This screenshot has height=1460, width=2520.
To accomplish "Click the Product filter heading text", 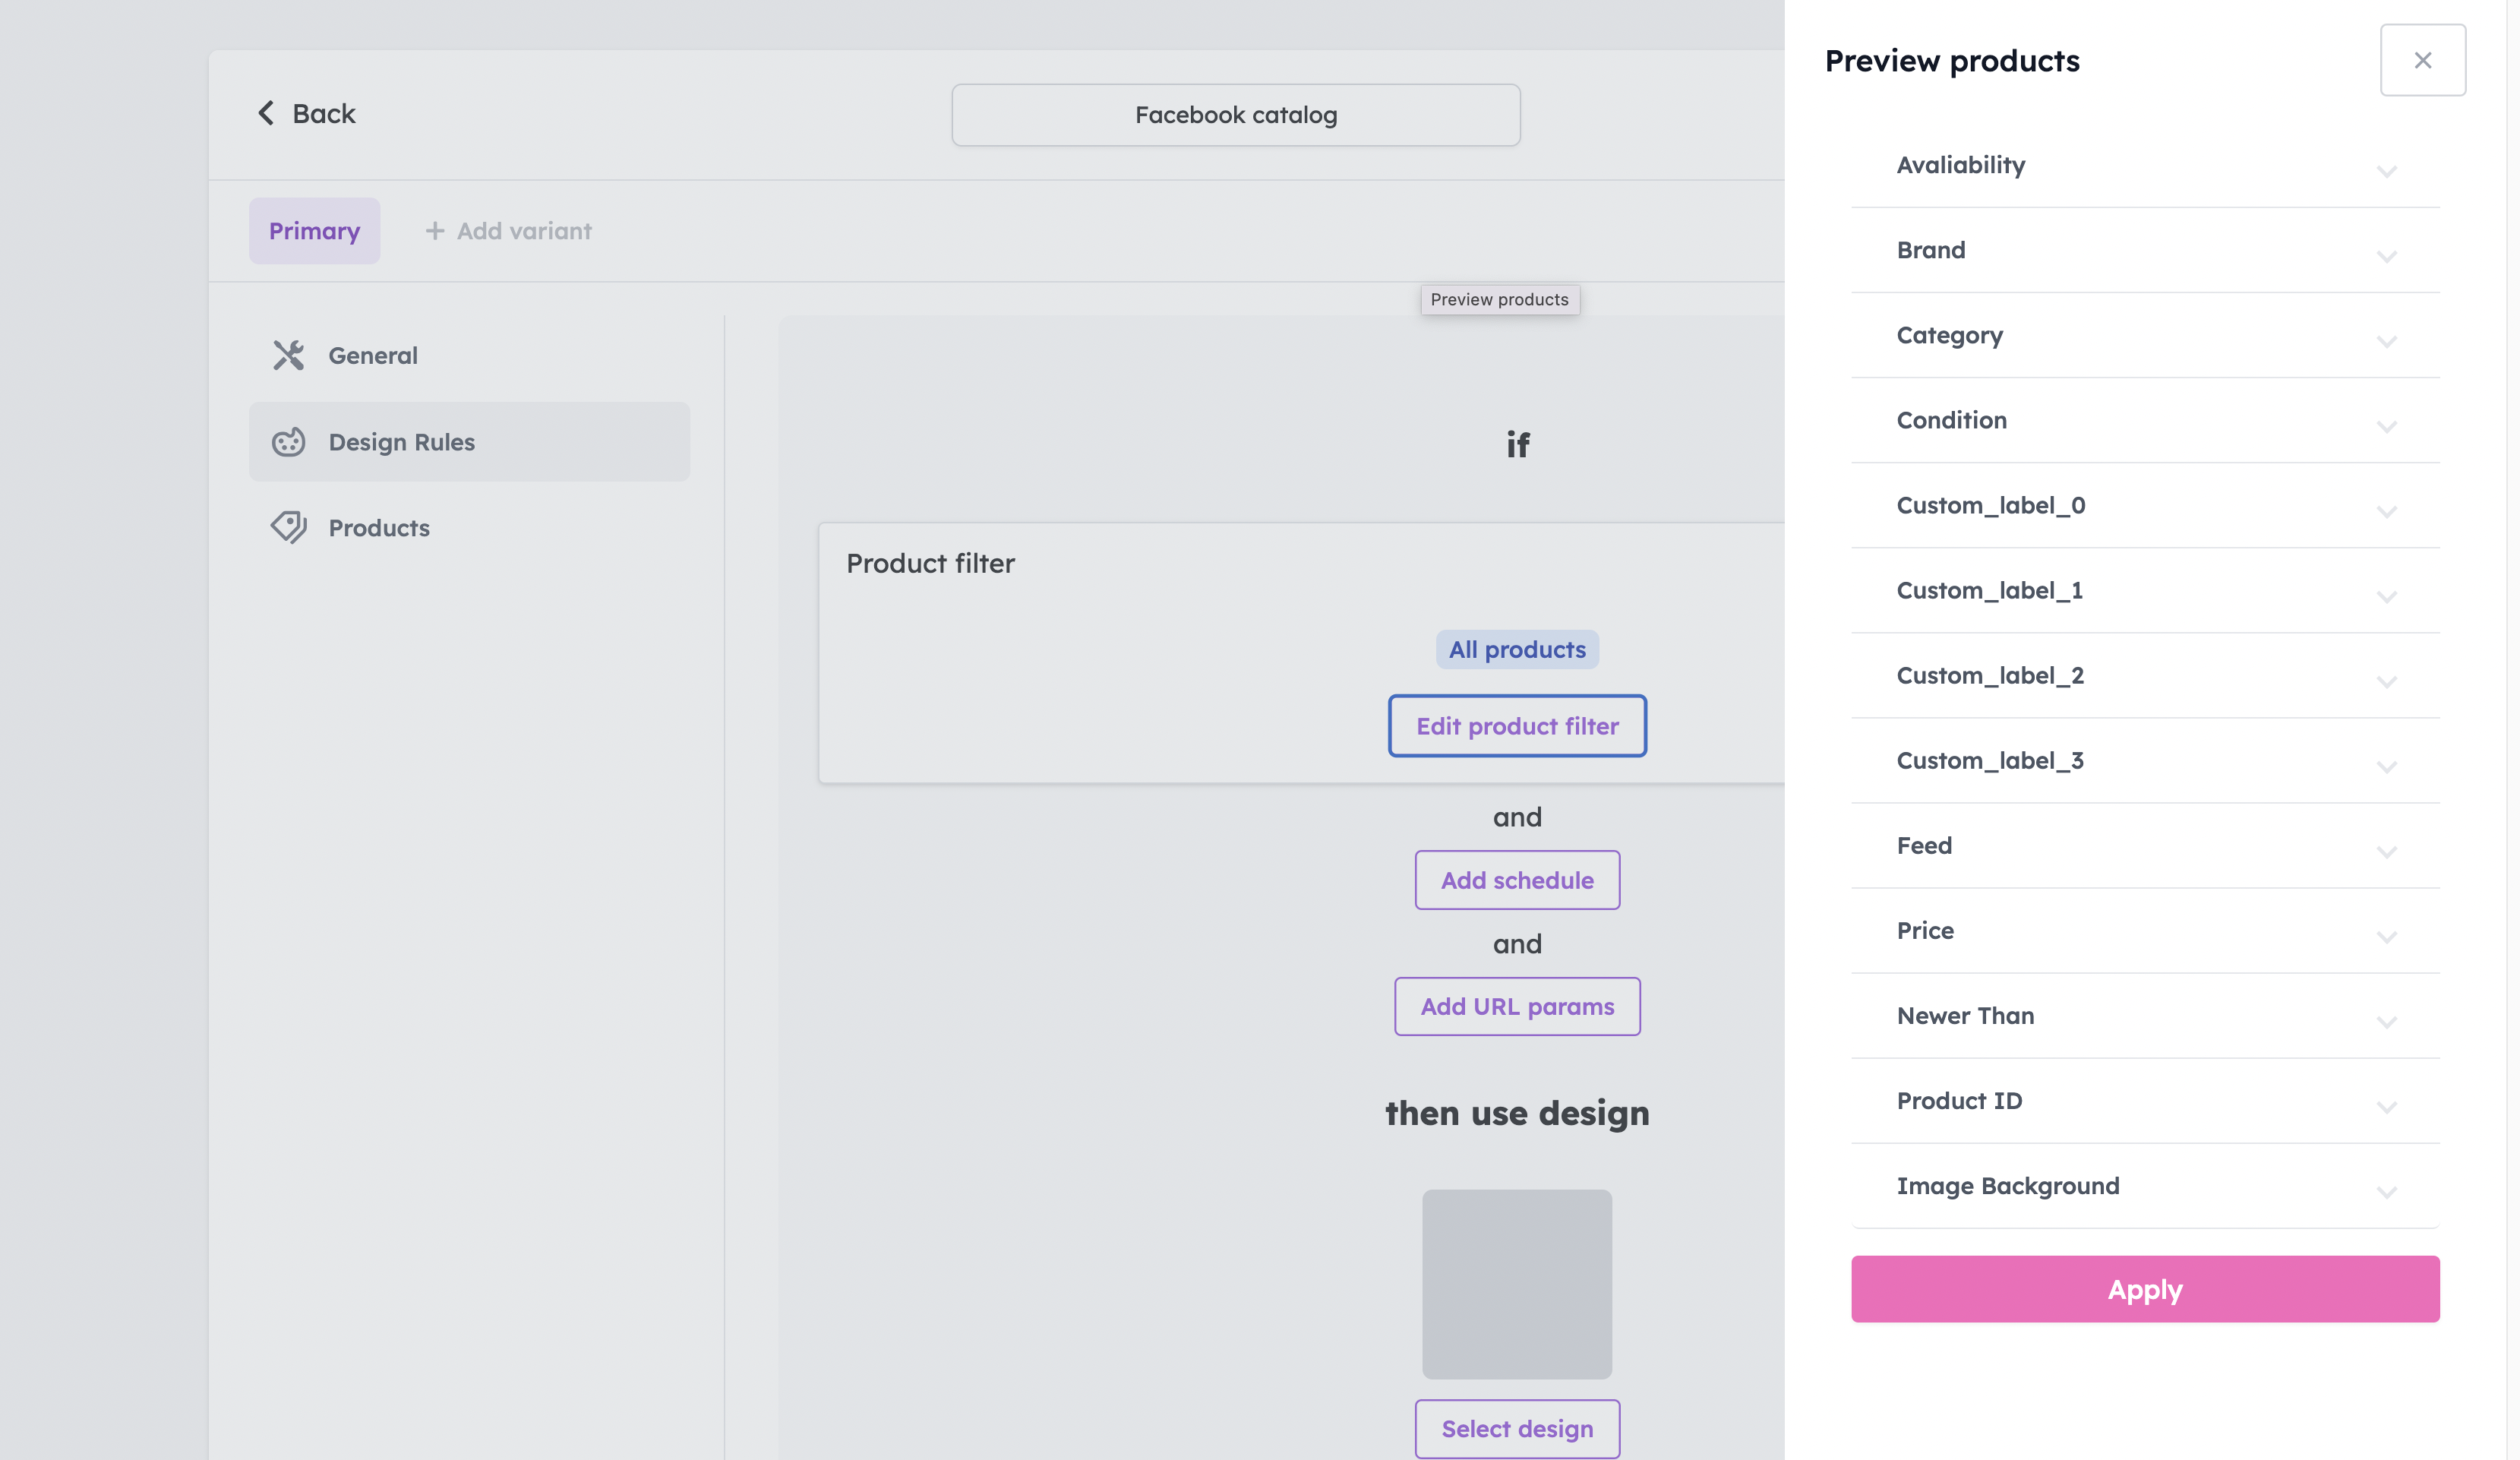I will point(930,563).
